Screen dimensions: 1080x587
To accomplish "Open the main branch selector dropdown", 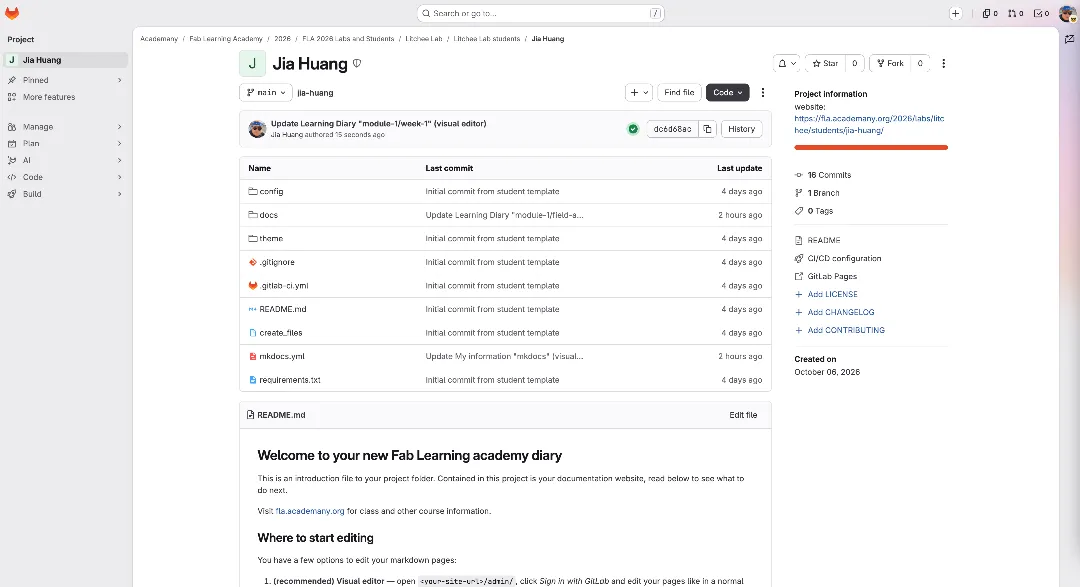I will click(266, 92).
